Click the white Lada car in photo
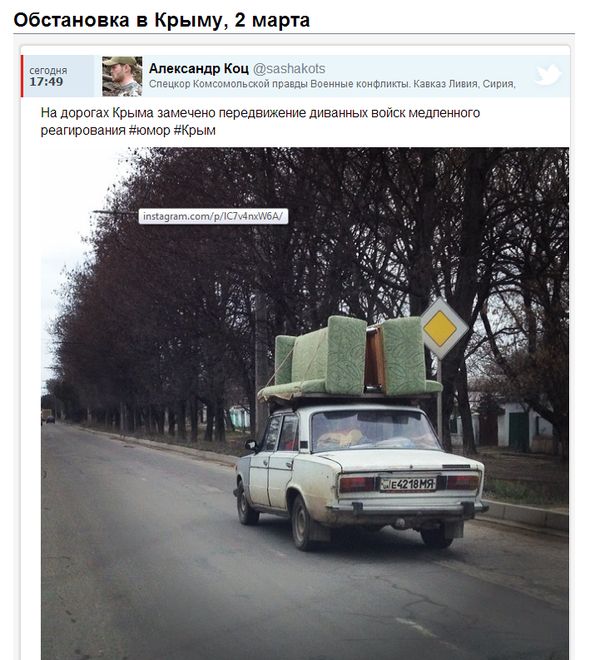 pos(361,474)
